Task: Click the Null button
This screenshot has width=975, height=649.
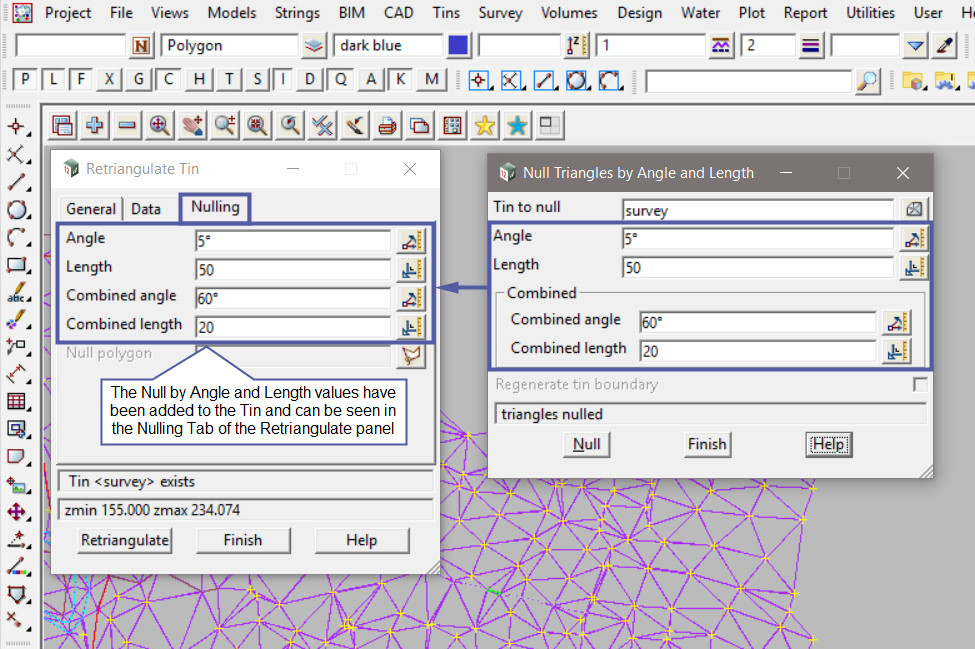Action: click(586, 444)
